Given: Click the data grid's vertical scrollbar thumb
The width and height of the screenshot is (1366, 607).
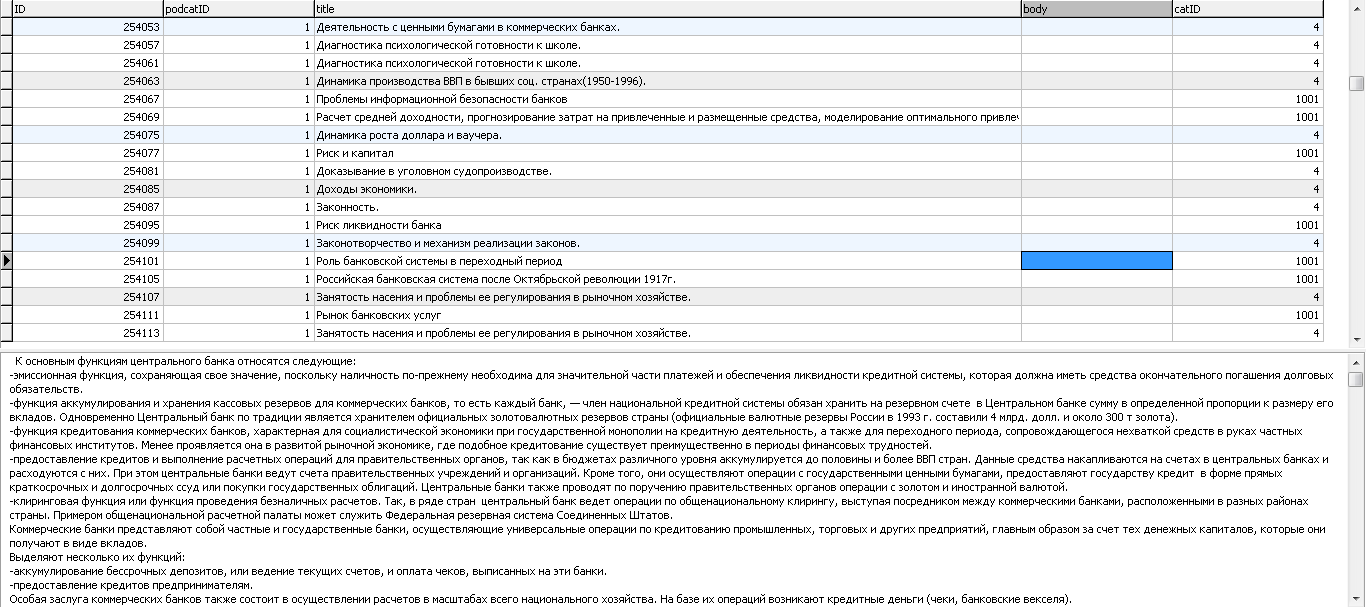Looking at the screenshot, I should 1356,84.
